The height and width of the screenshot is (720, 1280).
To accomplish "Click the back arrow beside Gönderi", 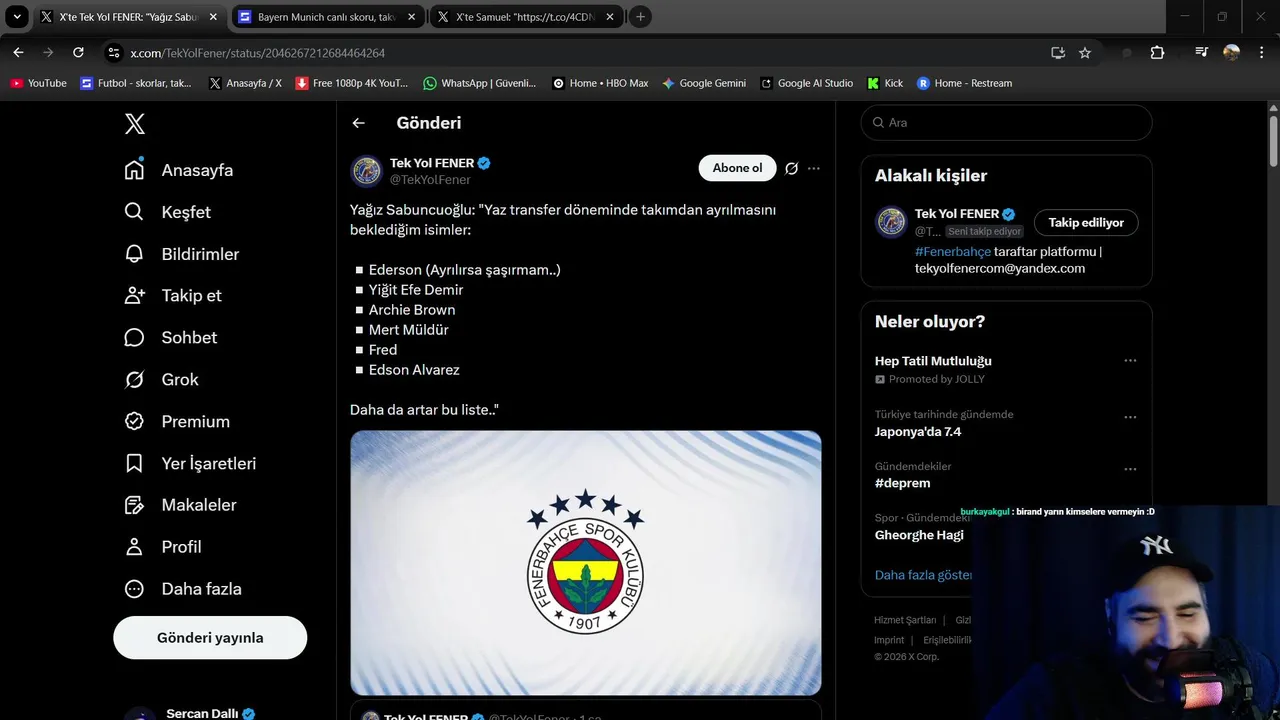I will point(358,123).
